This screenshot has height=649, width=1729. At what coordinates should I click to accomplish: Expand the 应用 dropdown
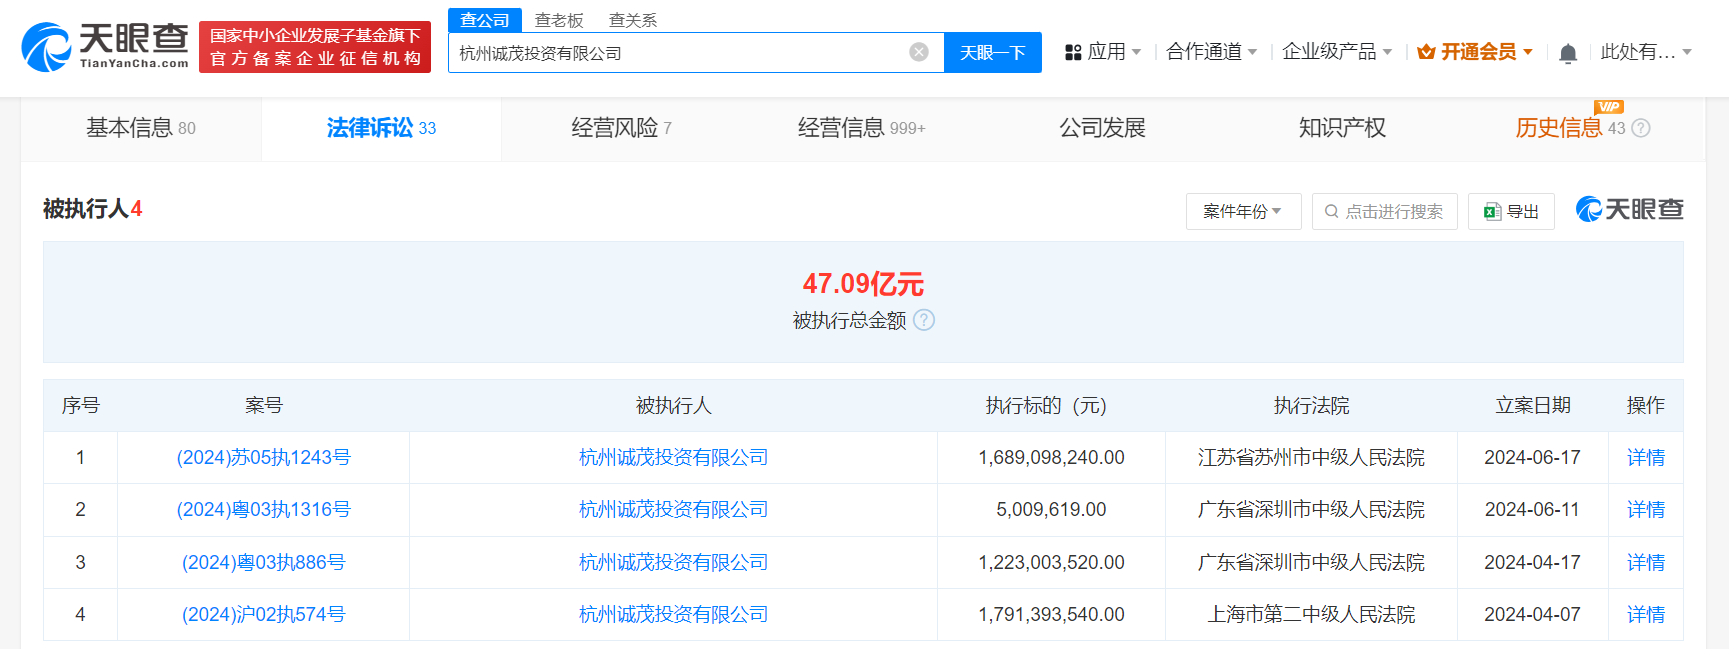point(1136,52)
